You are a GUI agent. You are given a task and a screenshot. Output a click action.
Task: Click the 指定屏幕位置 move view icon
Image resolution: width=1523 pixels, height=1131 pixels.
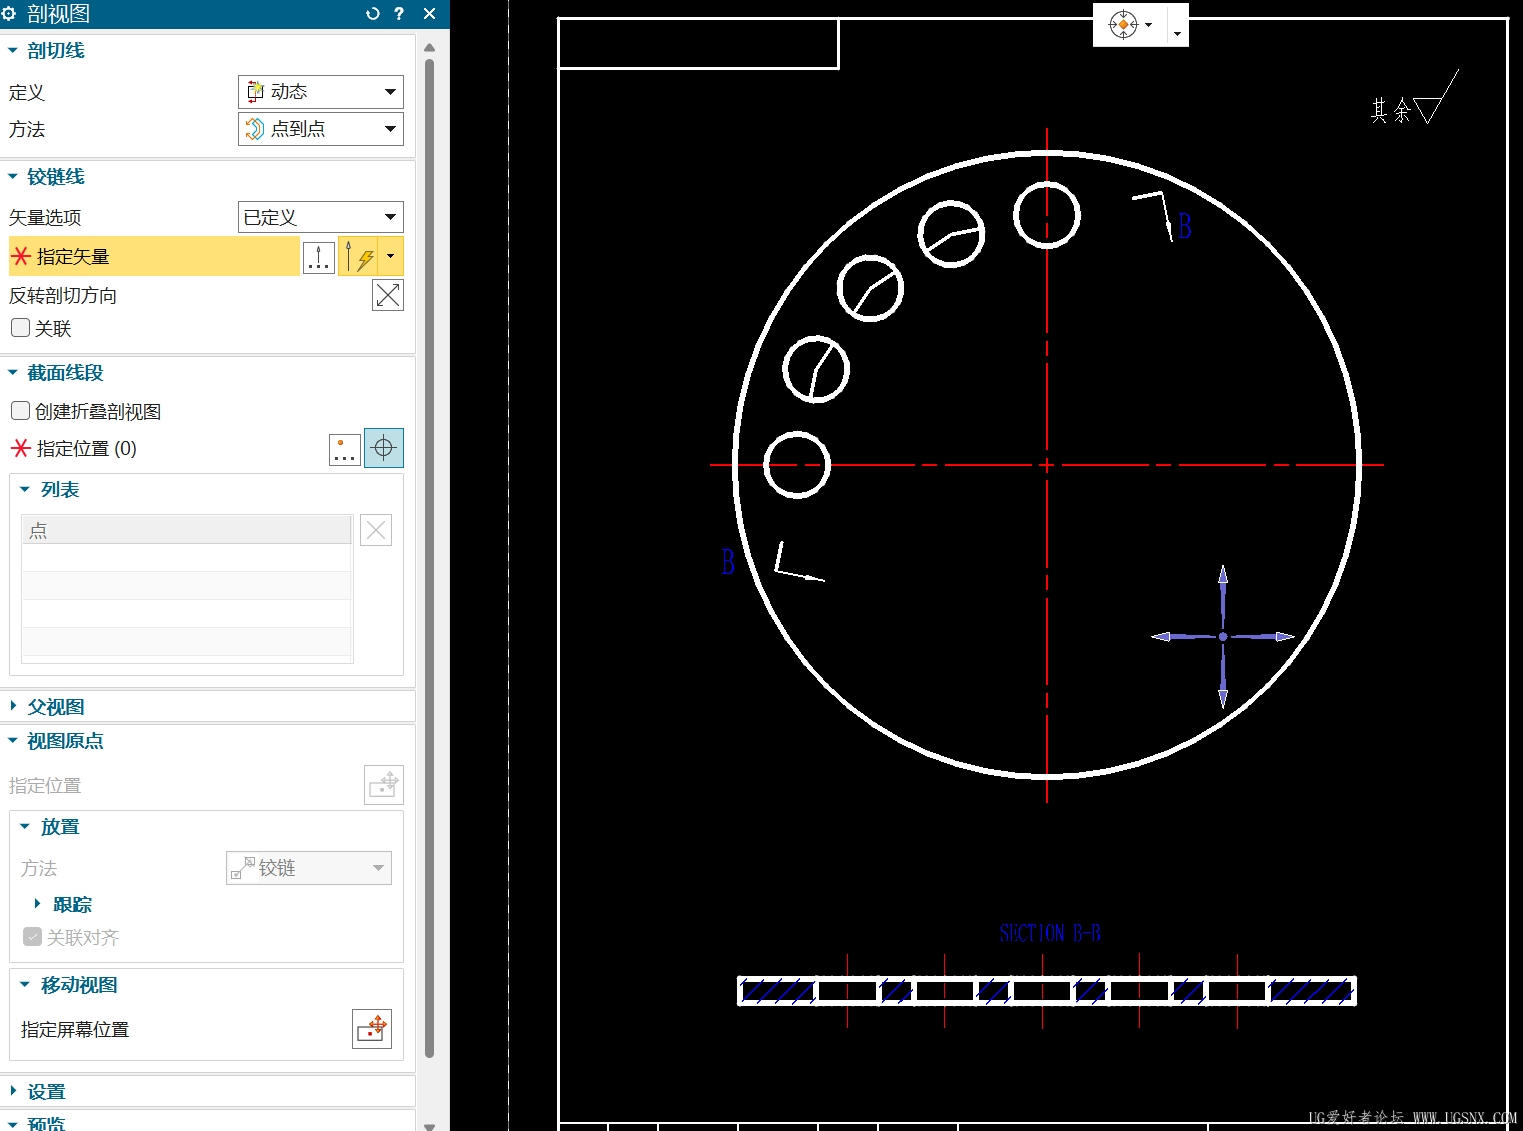pyautogui.click(x=372, y=1029)
